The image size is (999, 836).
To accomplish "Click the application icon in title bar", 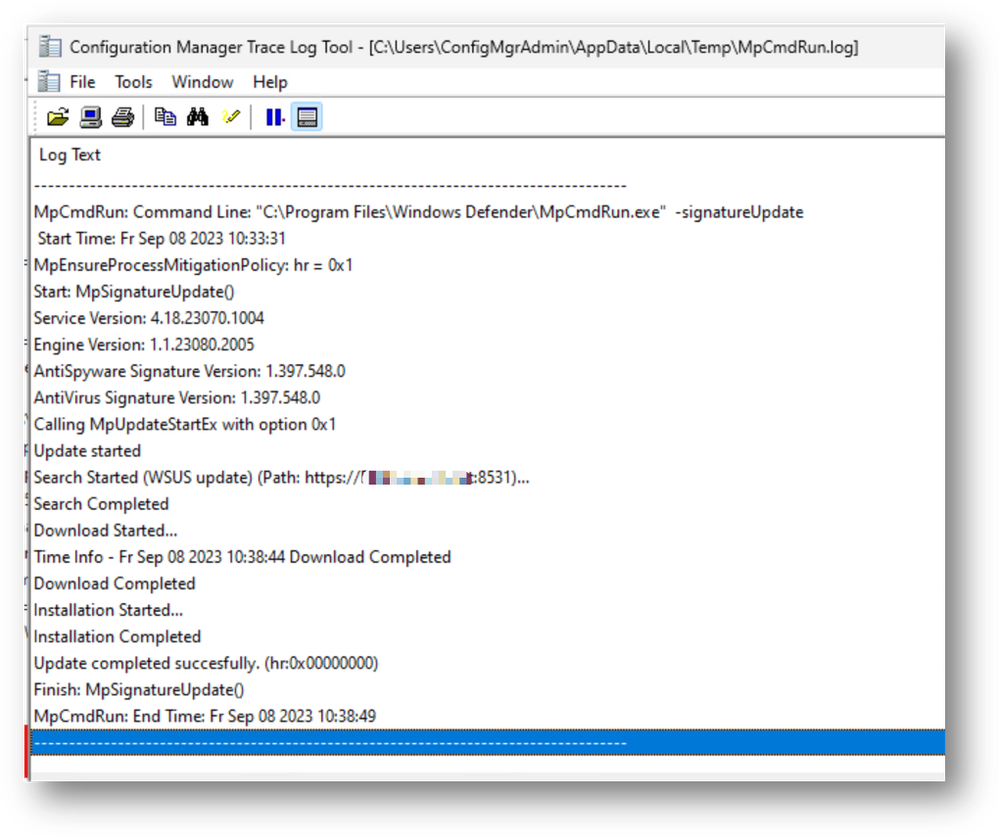I will (50, 47).
